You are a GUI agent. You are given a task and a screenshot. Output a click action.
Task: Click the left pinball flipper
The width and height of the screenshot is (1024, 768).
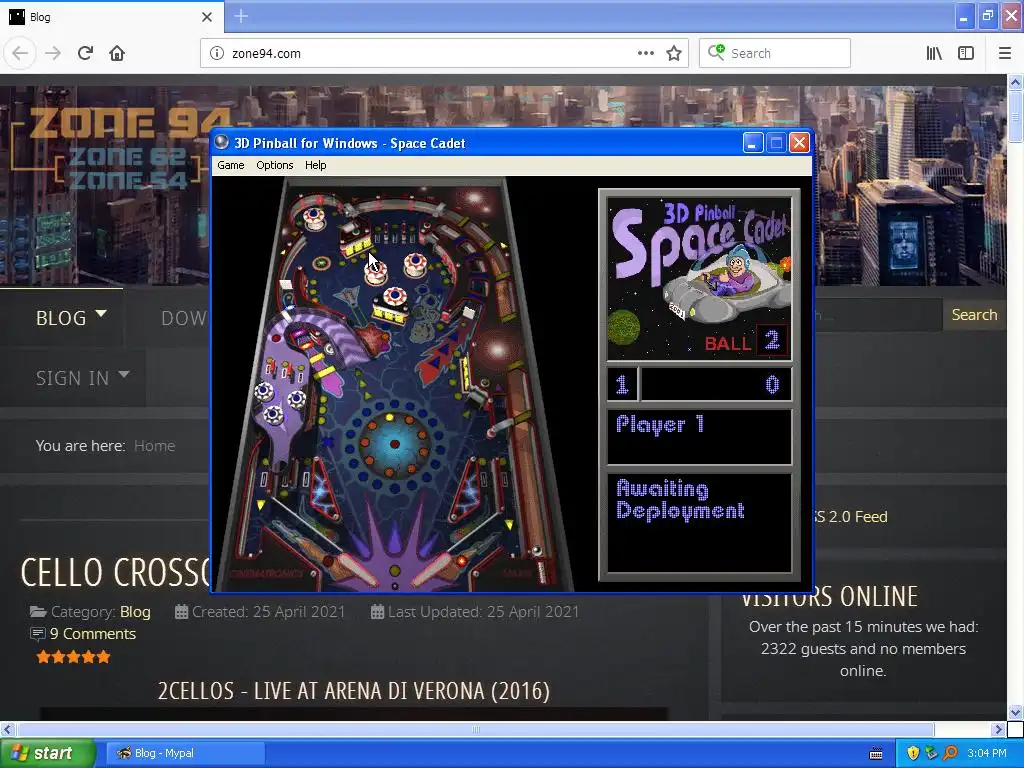click(349, 569)
